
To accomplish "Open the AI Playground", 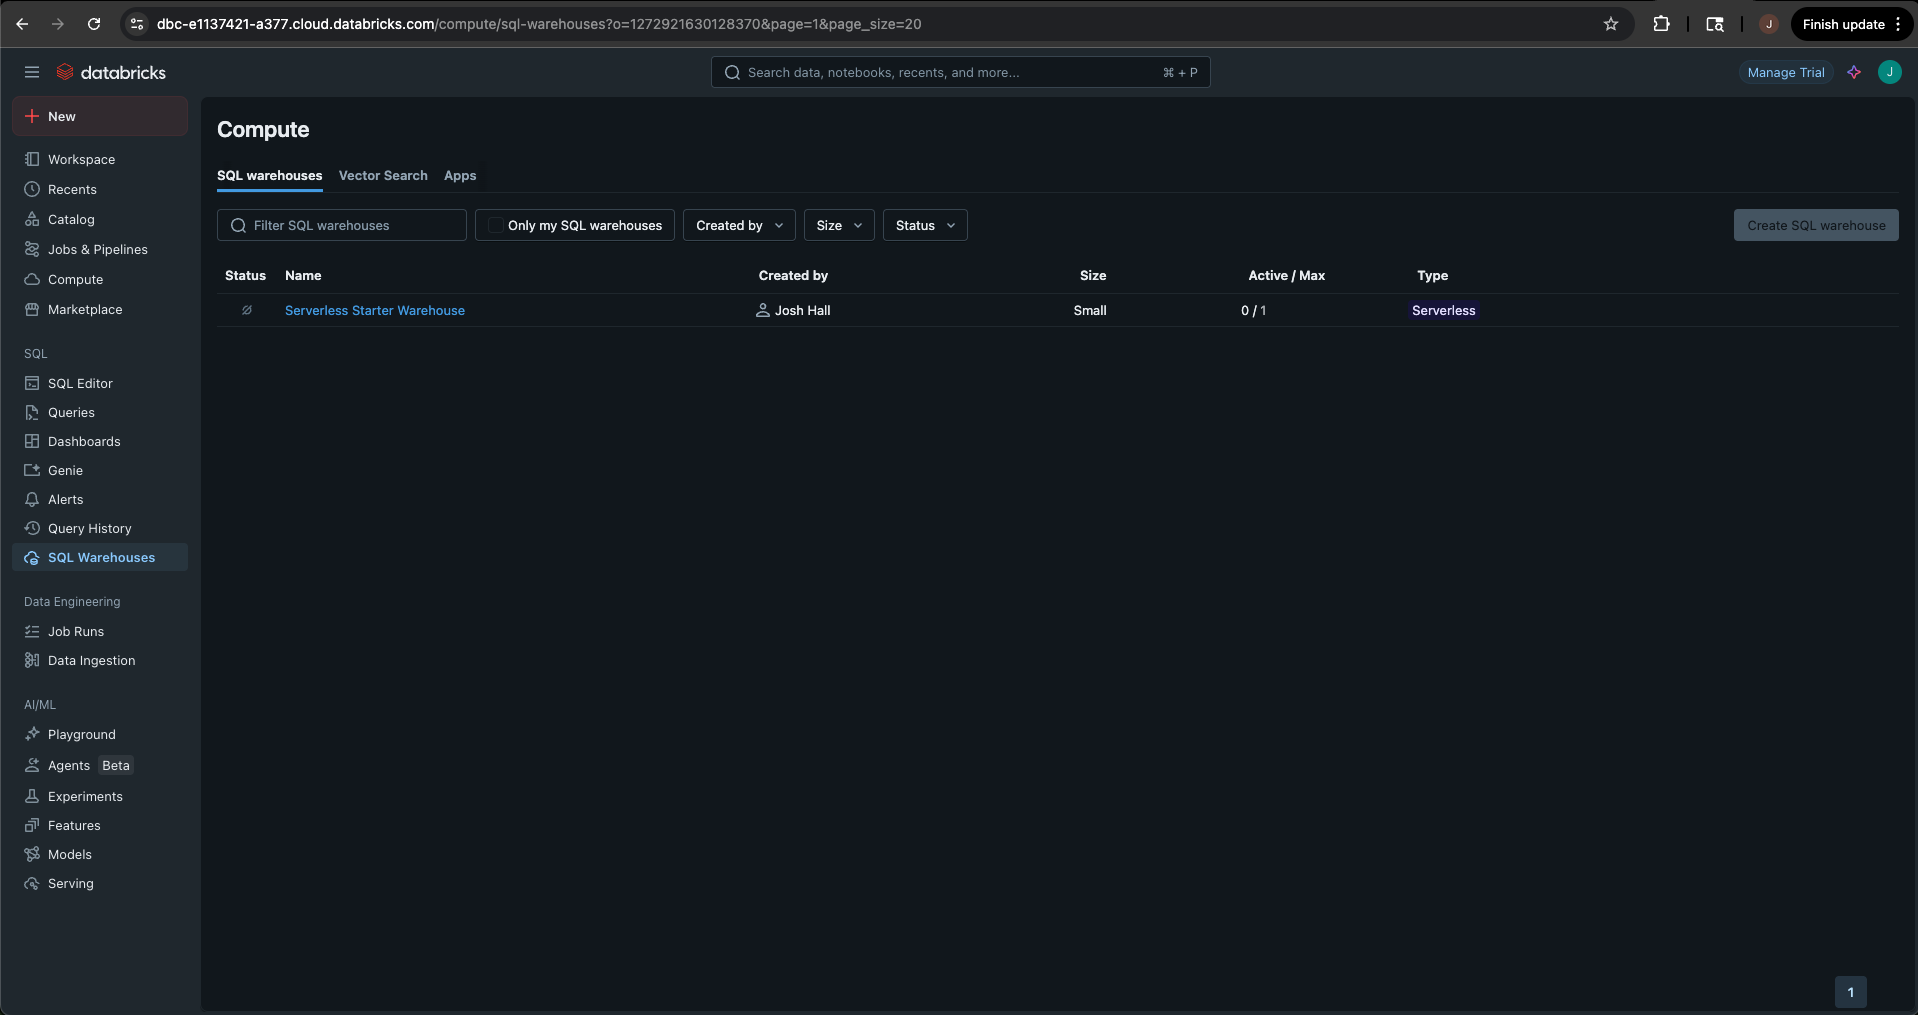I will (100, 734).
